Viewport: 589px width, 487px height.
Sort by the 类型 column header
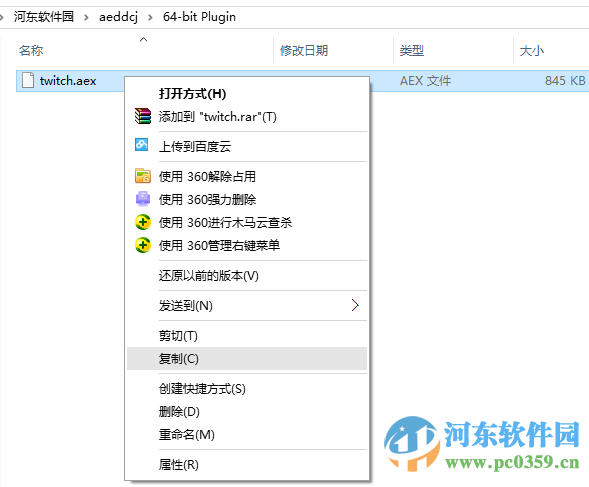click(x=412, y=50)
